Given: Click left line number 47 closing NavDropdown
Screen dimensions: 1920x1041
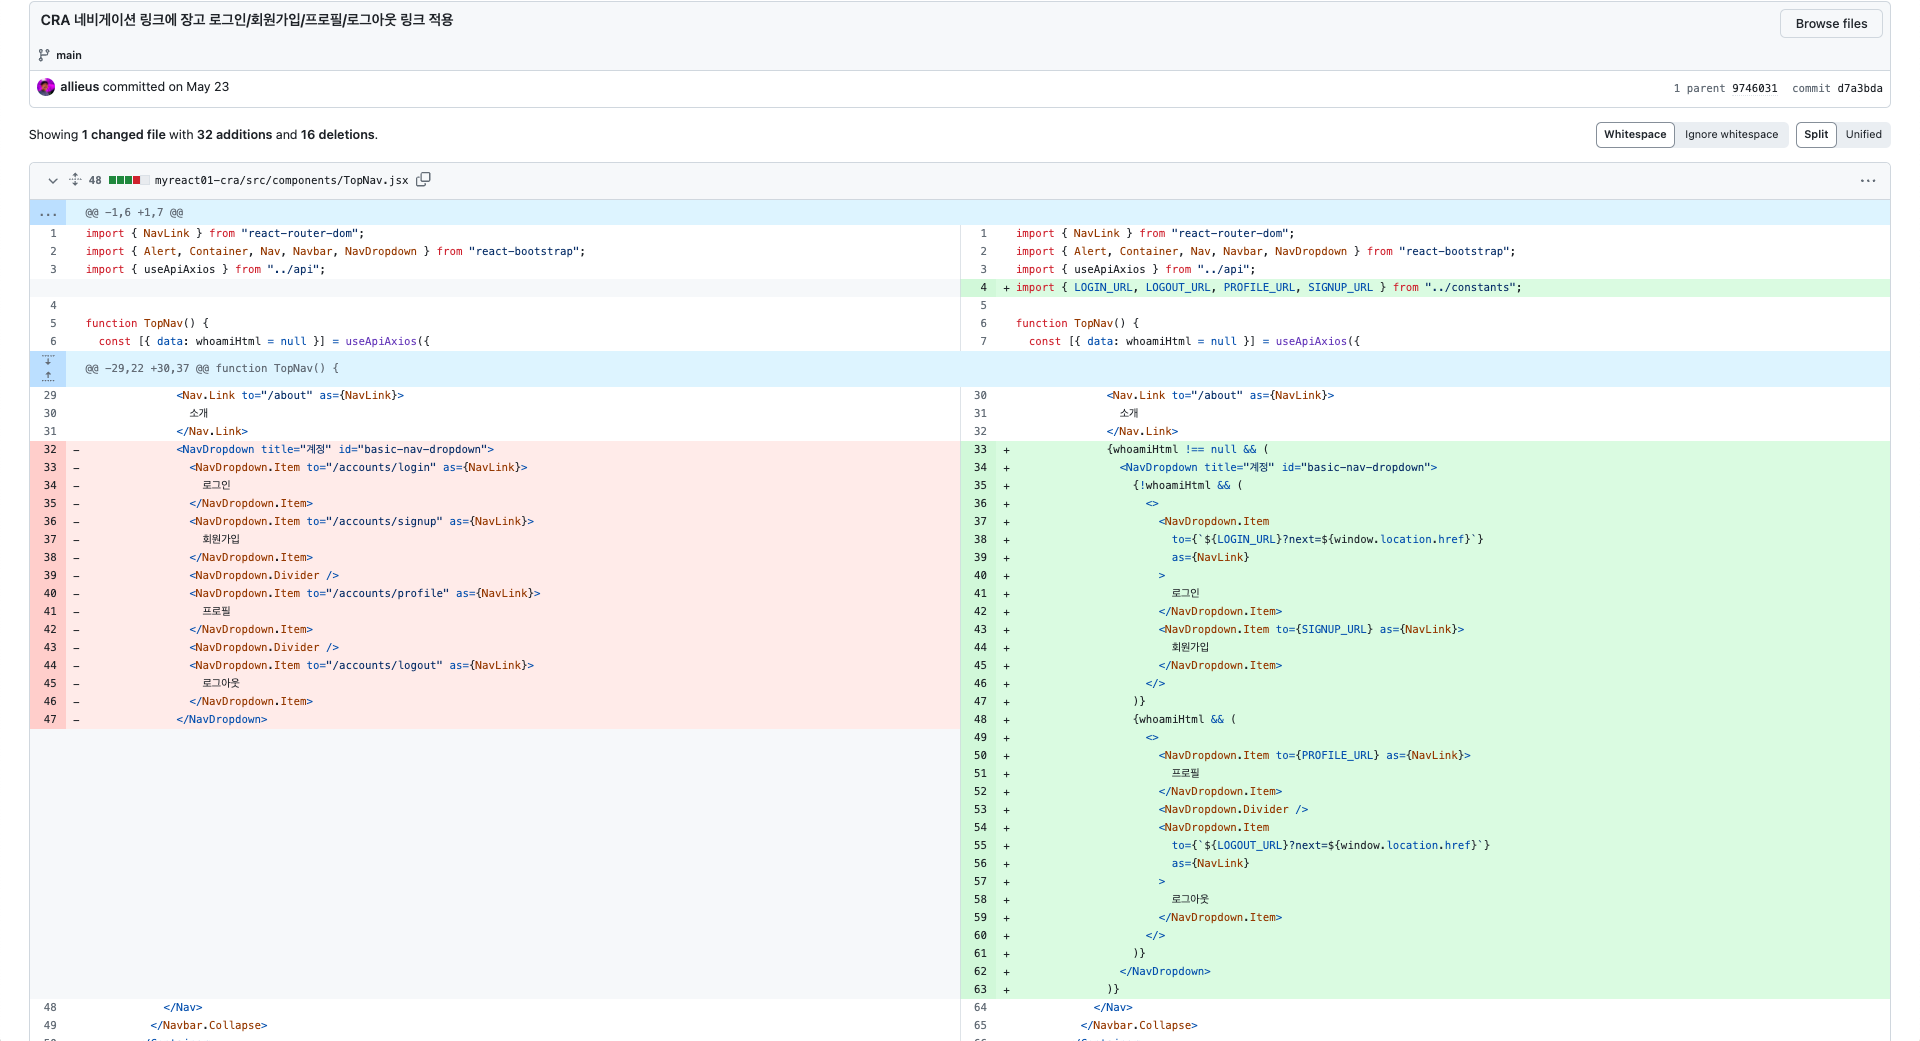Looking at the screenshot, I should 48,720.
